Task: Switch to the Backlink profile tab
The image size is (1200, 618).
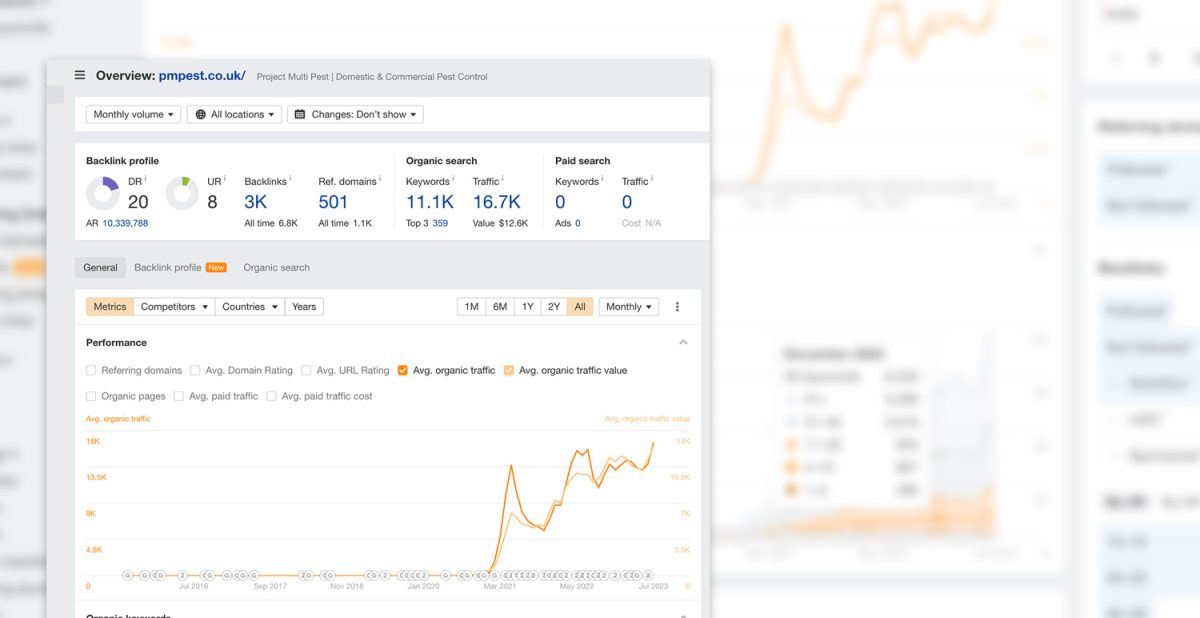Action: coord(180,268)
